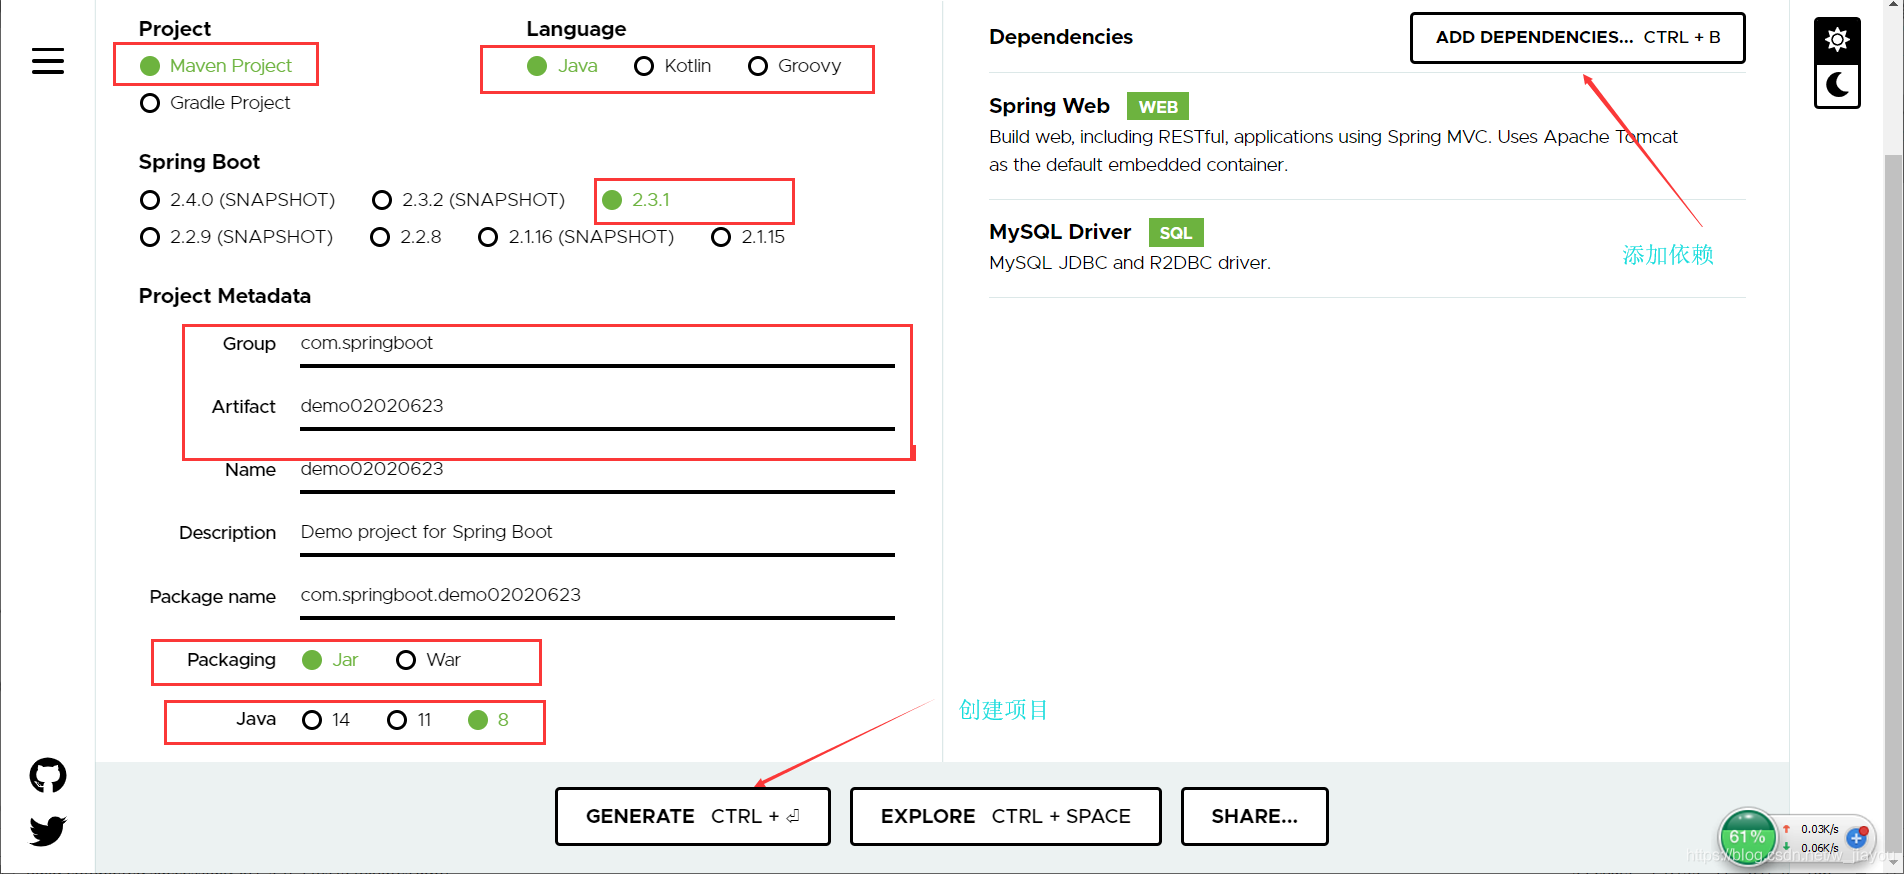The width and height of the screenshot is (1904, 874).
Task: Switch to light theme sun icon
Action: 1837,40
